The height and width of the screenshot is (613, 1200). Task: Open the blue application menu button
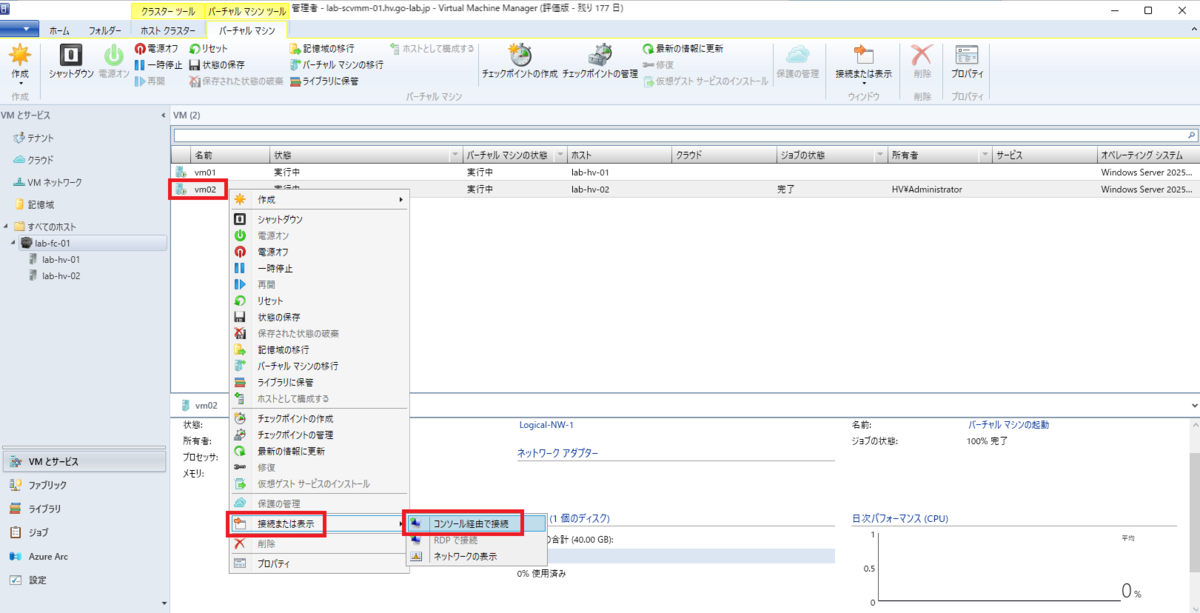point(19,31)
